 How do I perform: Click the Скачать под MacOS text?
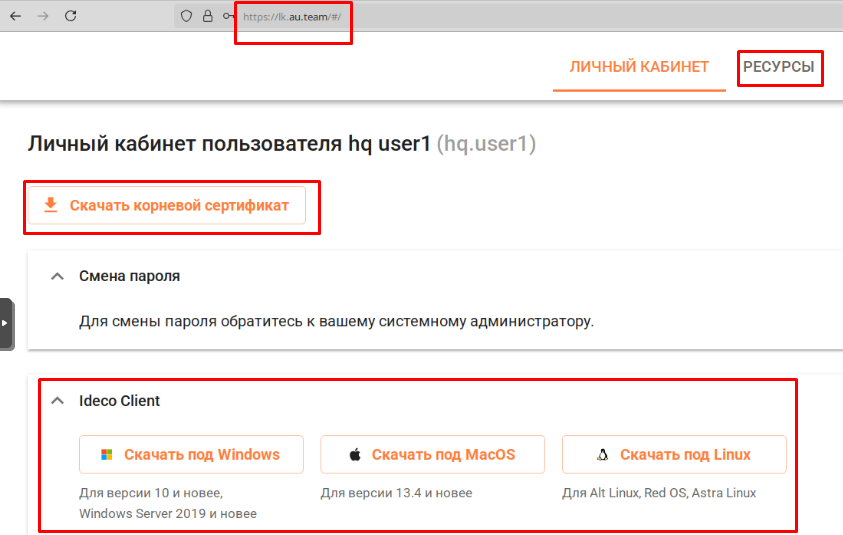click(x=443, y=455)
